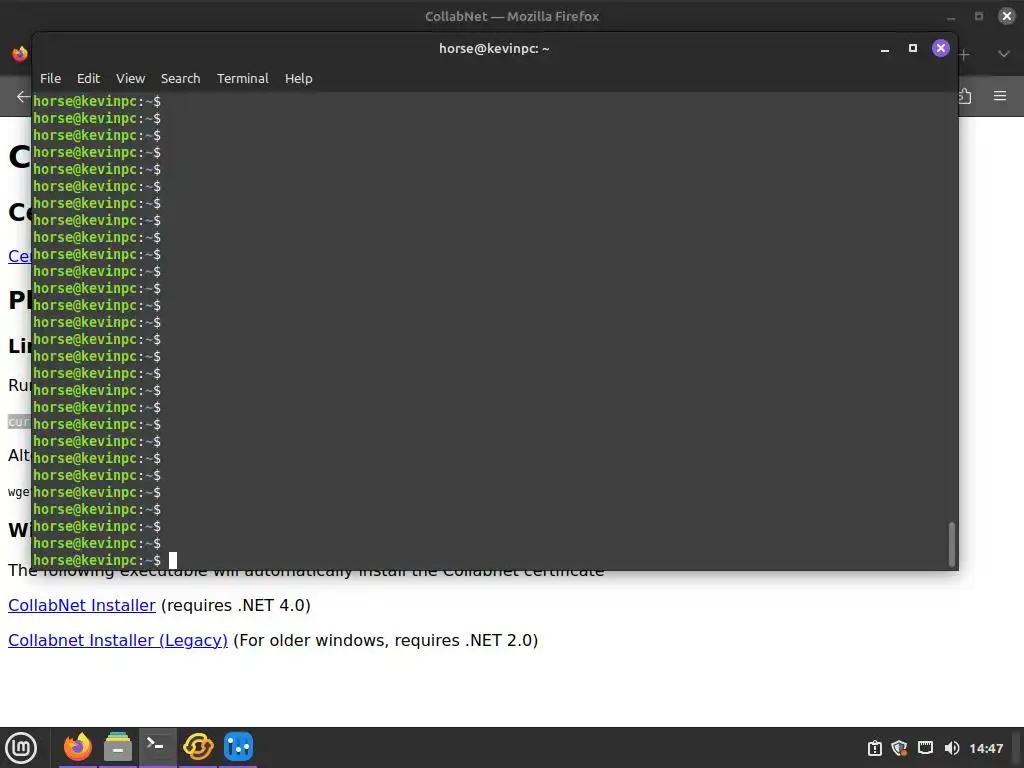Select the terminal taskbar icon
Screen dimensions: 1024x768
(157, 746)
